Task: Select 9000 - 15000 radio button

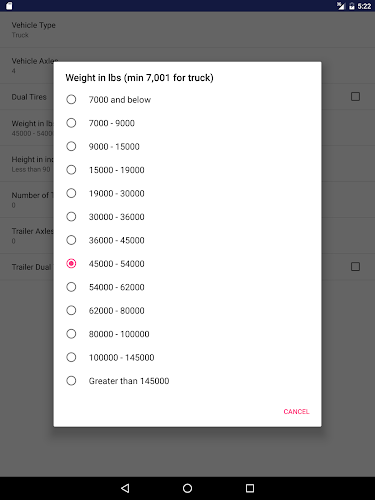Action: [x=187, y=146]
